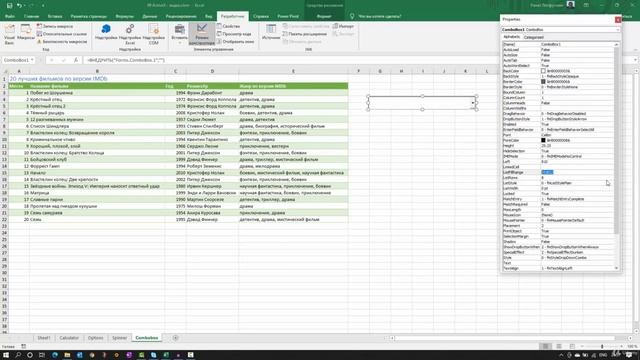Click the ComboBox dropdown arrow on sheet

click(473, 103)
